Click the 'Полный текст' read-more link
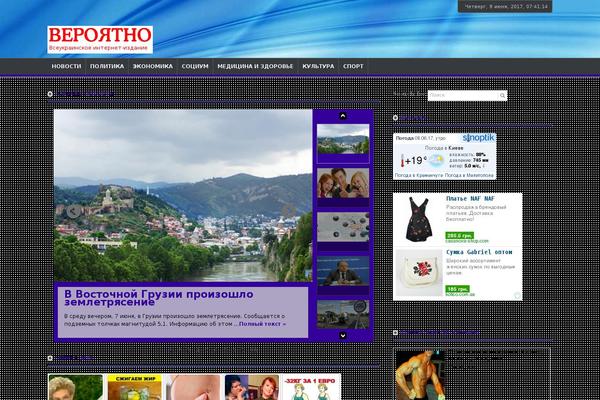600x400 pixels. point(262,324)
